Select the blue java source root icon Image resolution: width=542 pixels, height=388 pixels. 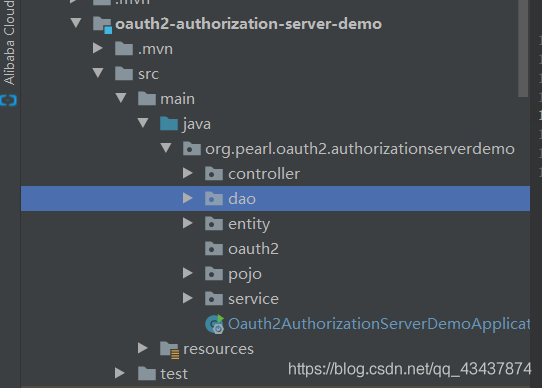(169, 123)
